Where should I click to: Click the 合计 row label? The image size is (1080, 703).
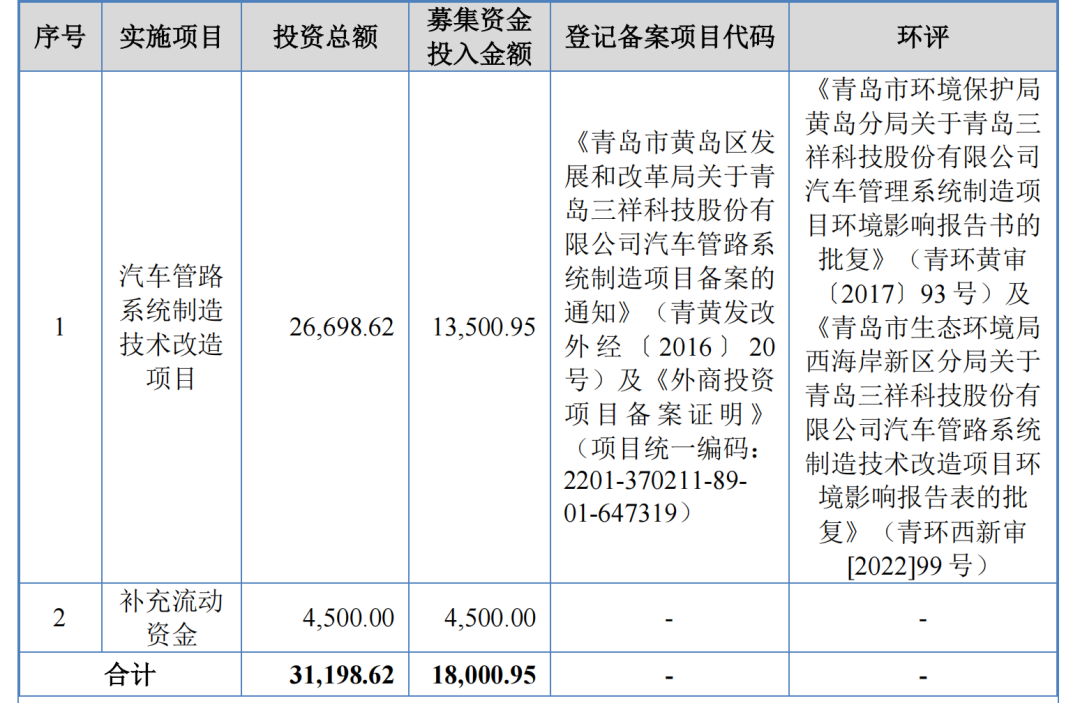coord(130,675)
